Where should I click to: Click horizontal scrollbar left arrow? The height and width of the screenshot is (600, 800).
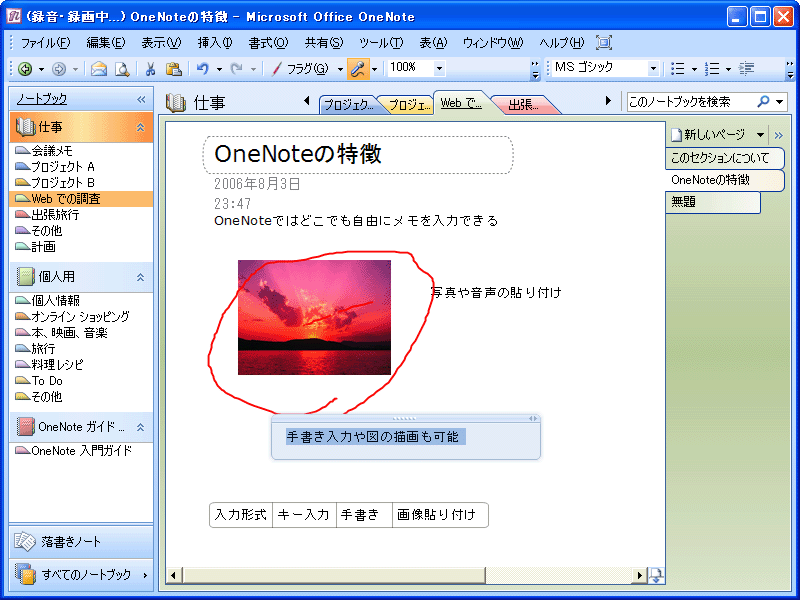173,576
